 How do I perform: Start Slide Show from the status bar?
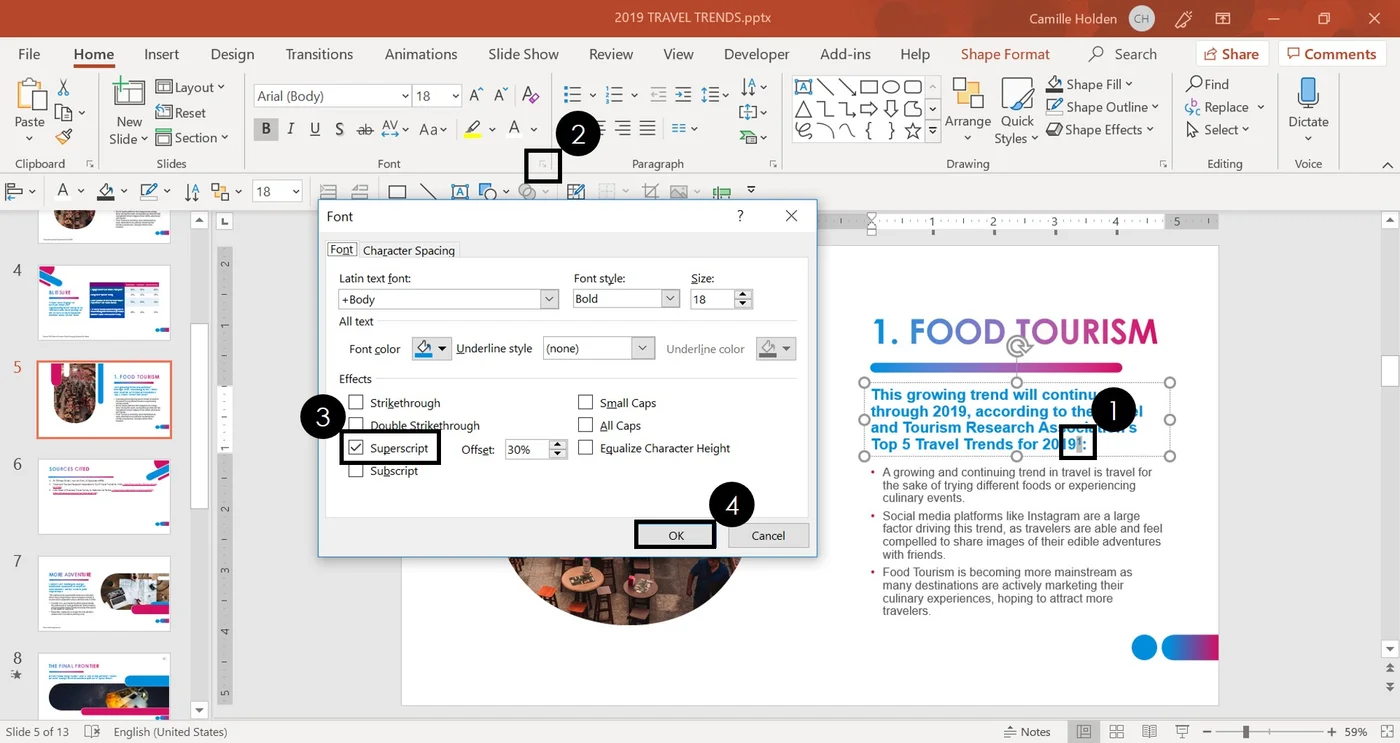point(1183,732)
